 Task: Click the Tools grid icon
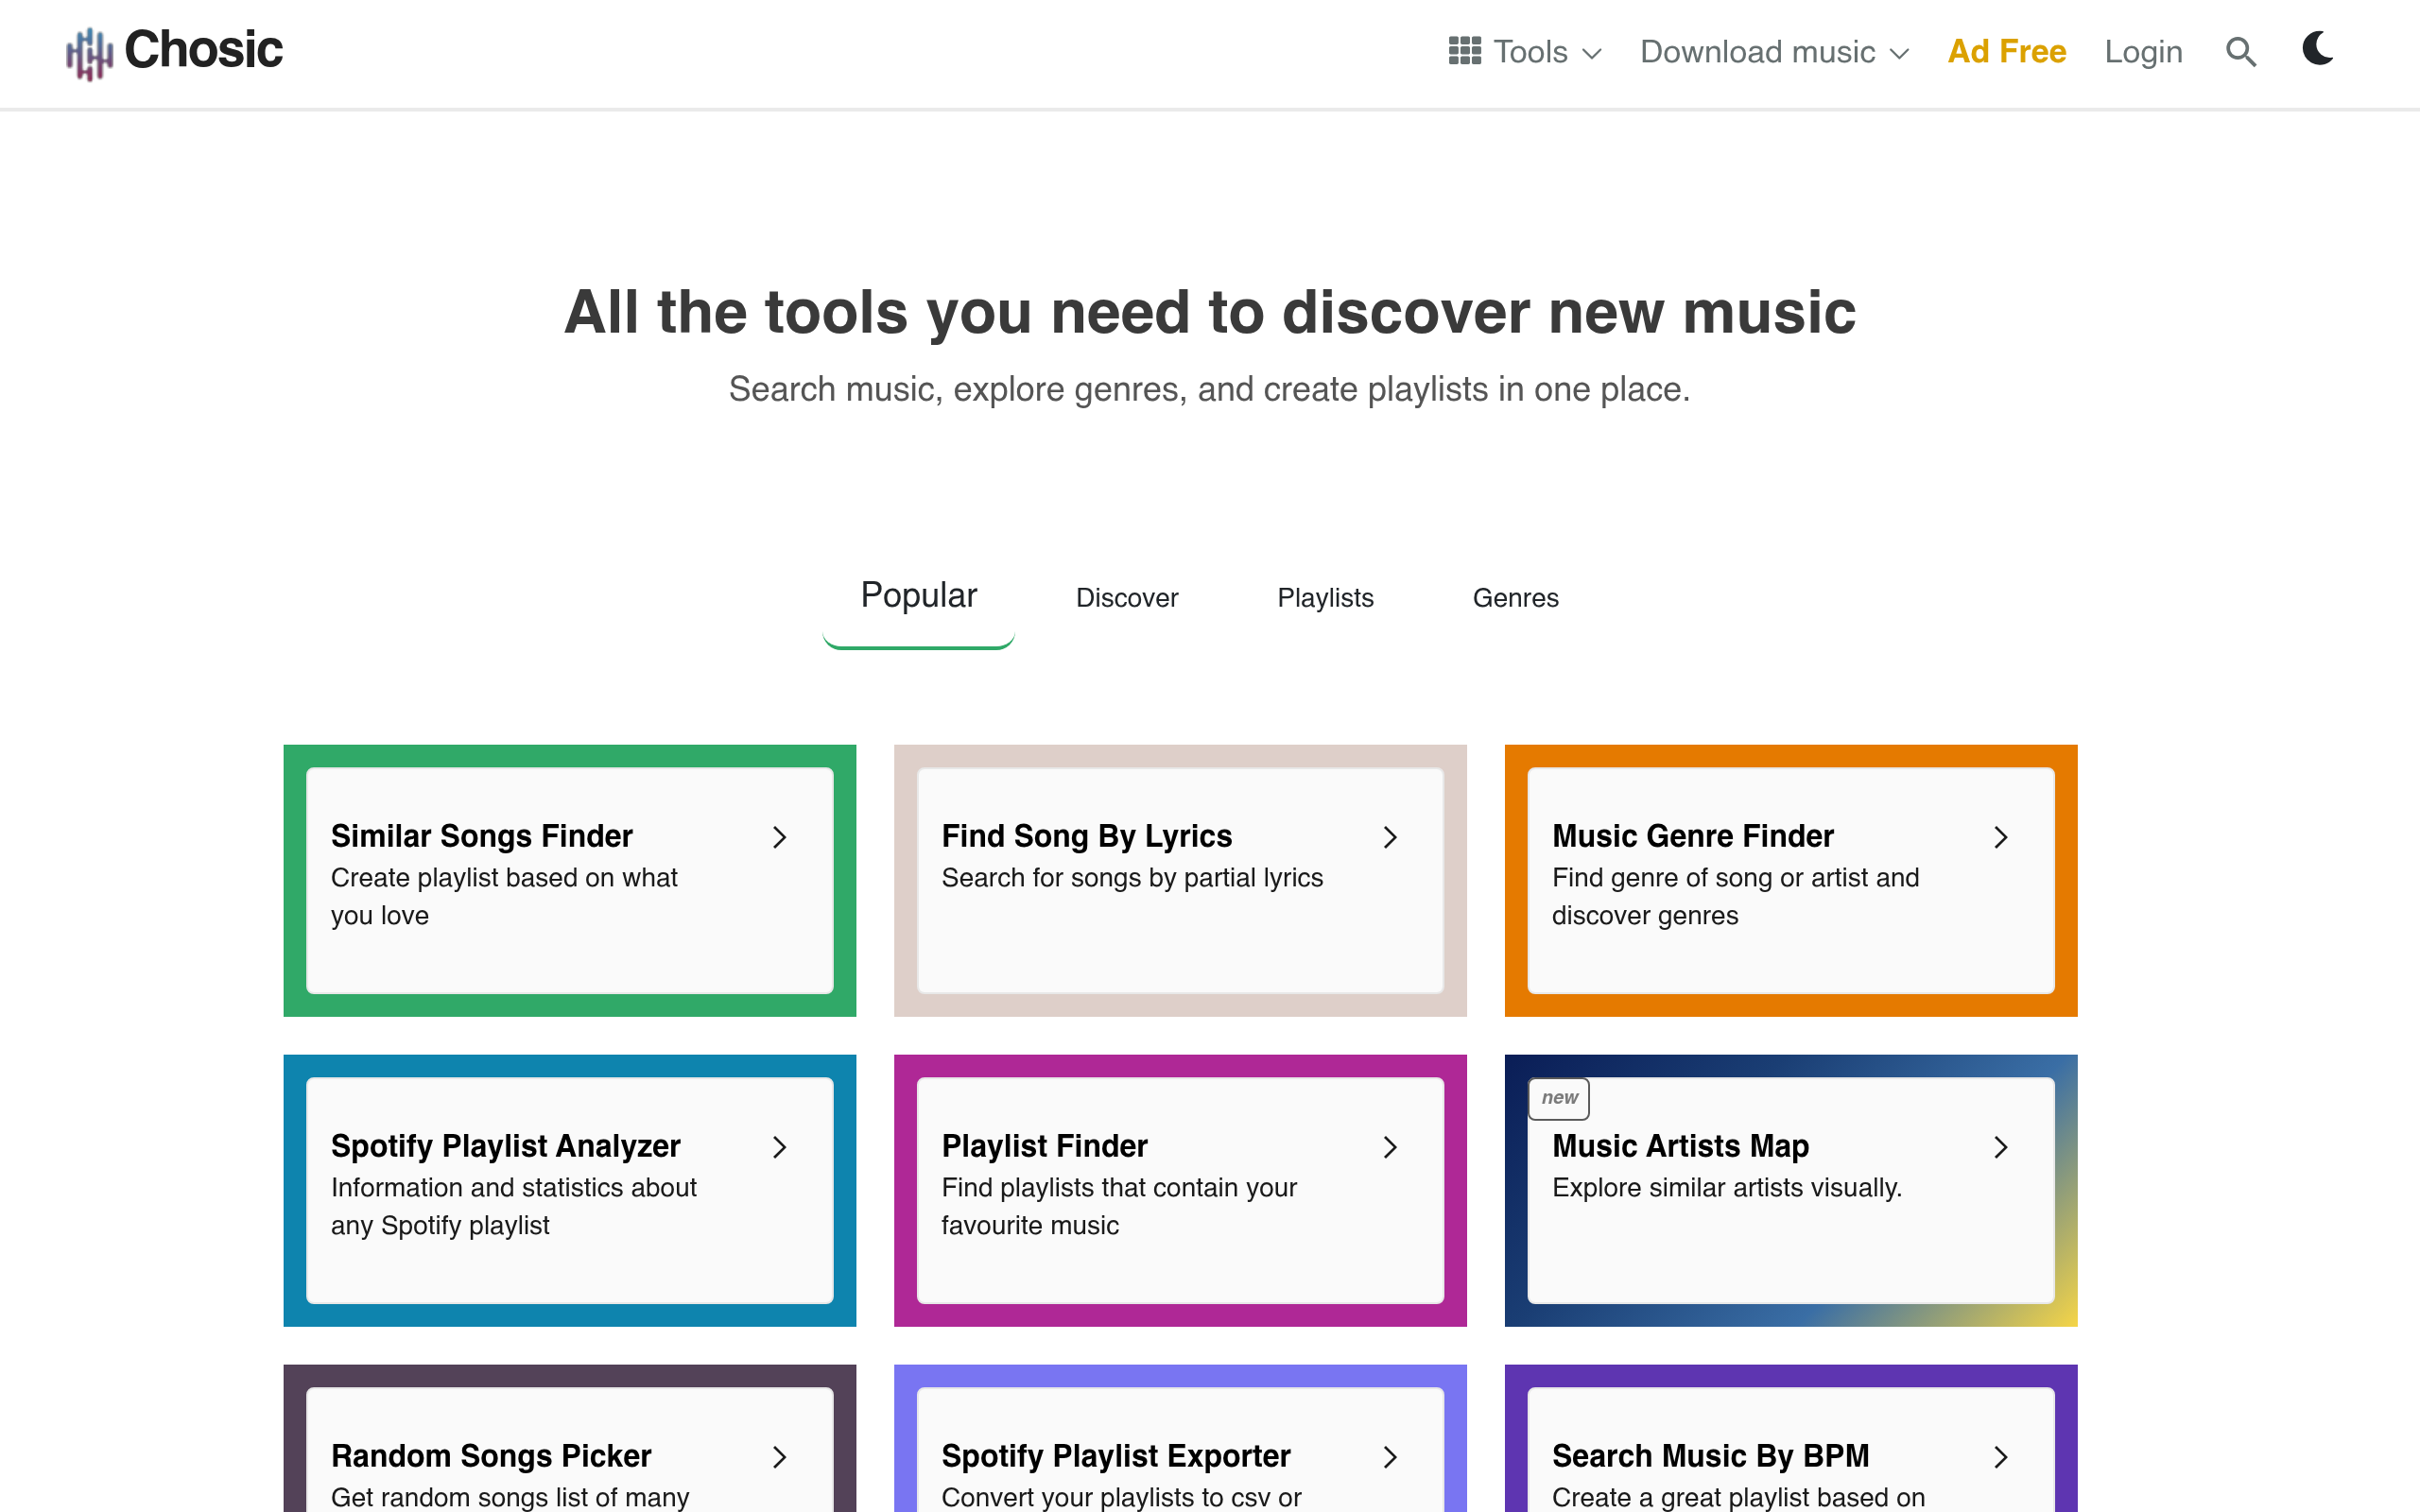[x=1464, y=51]
